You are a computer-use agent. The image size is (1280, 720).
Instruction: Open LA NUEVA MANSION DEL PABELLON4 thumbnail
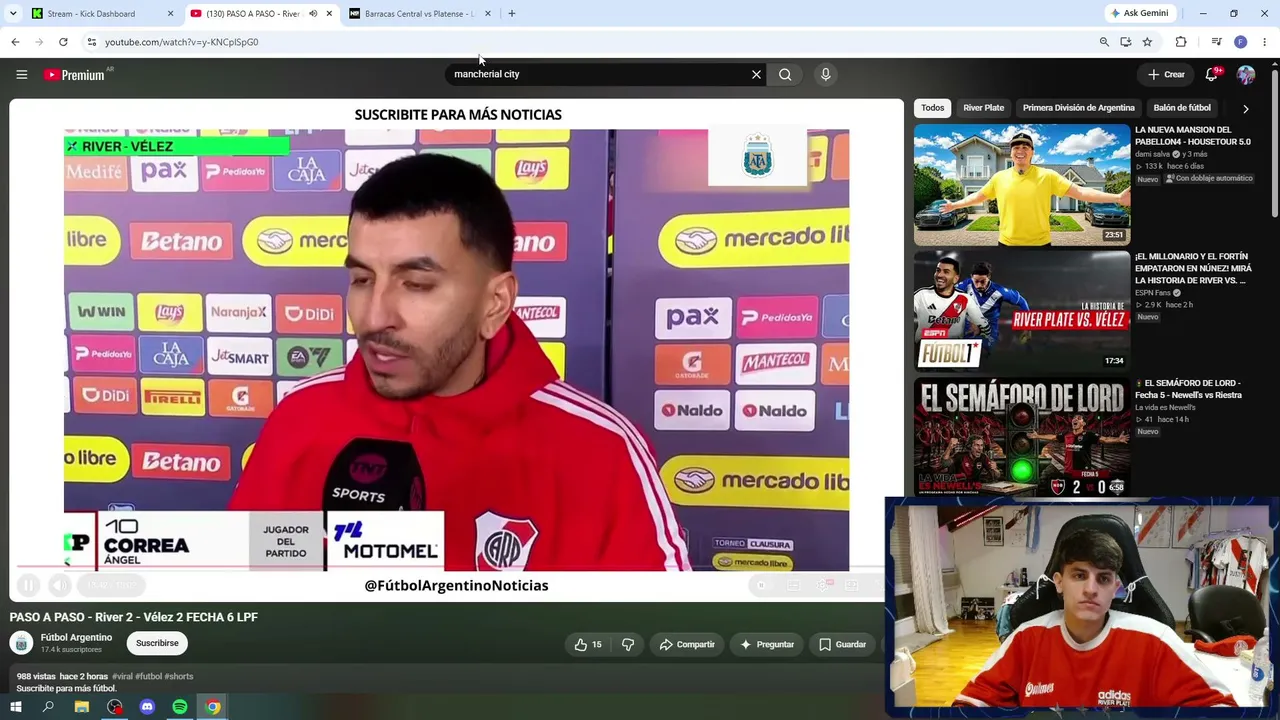pos(1022,184)
